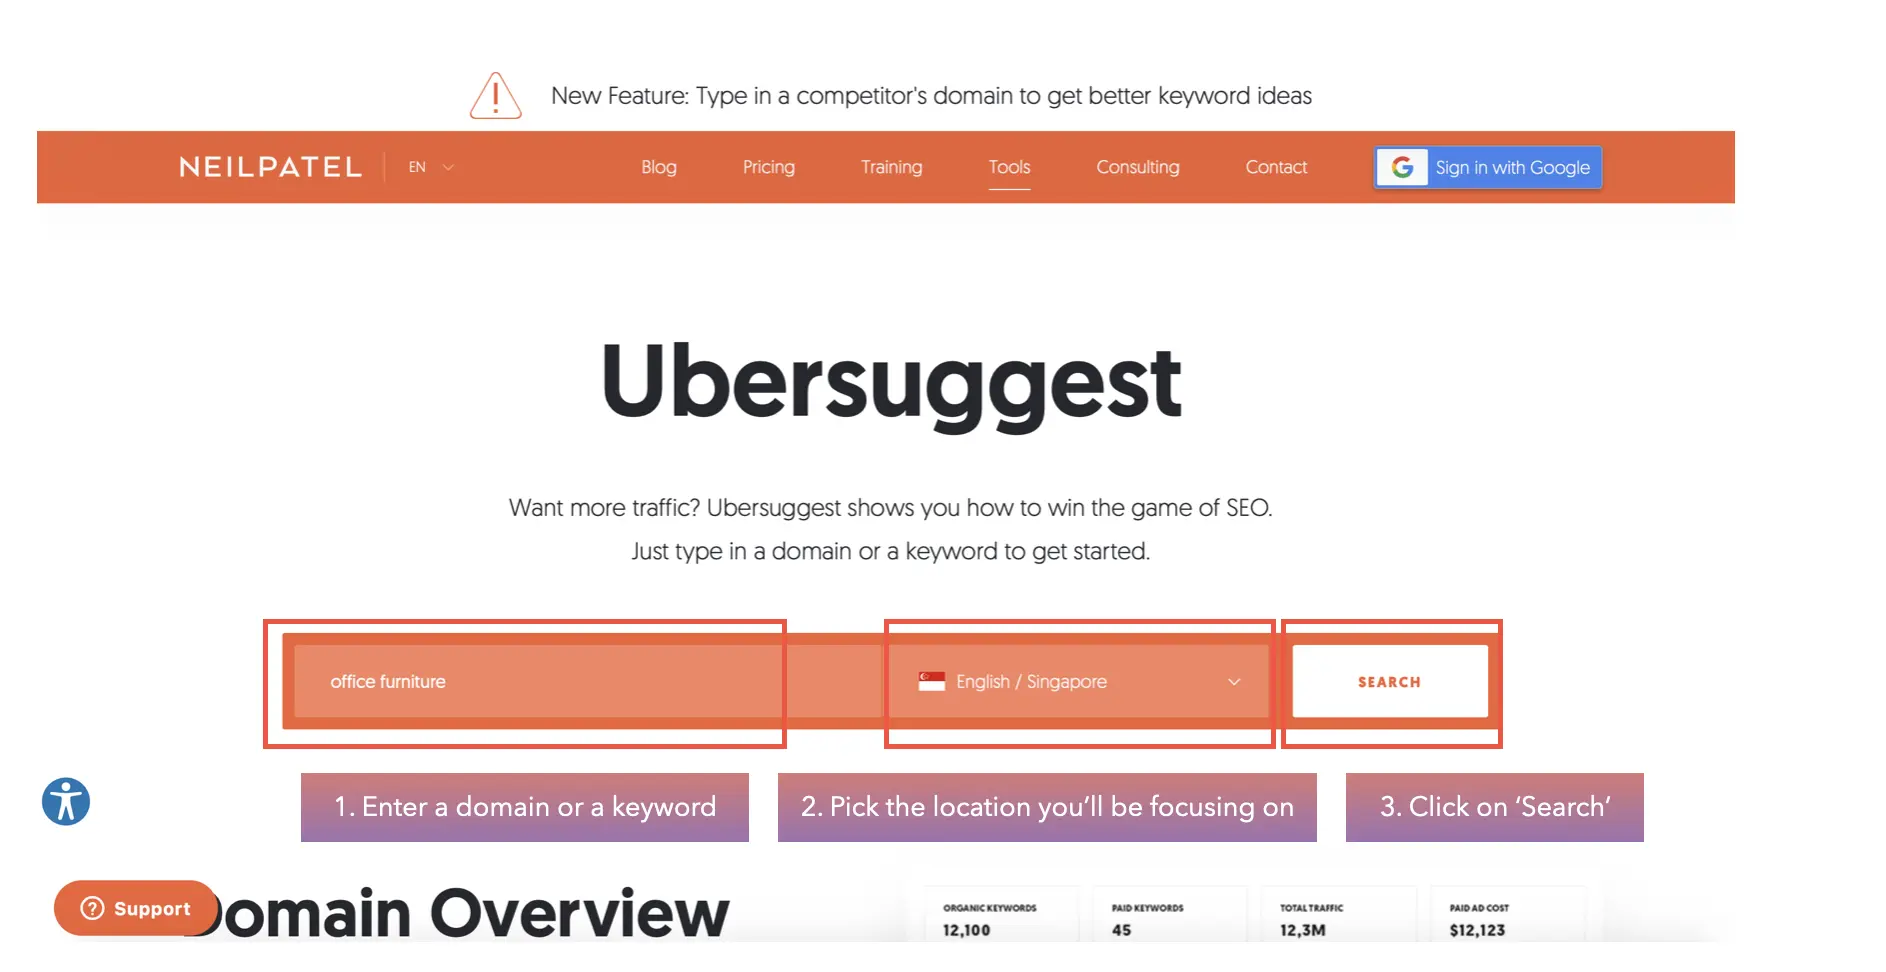Open the Support chat button
The image size is (1886, 972).
[135, 908]
